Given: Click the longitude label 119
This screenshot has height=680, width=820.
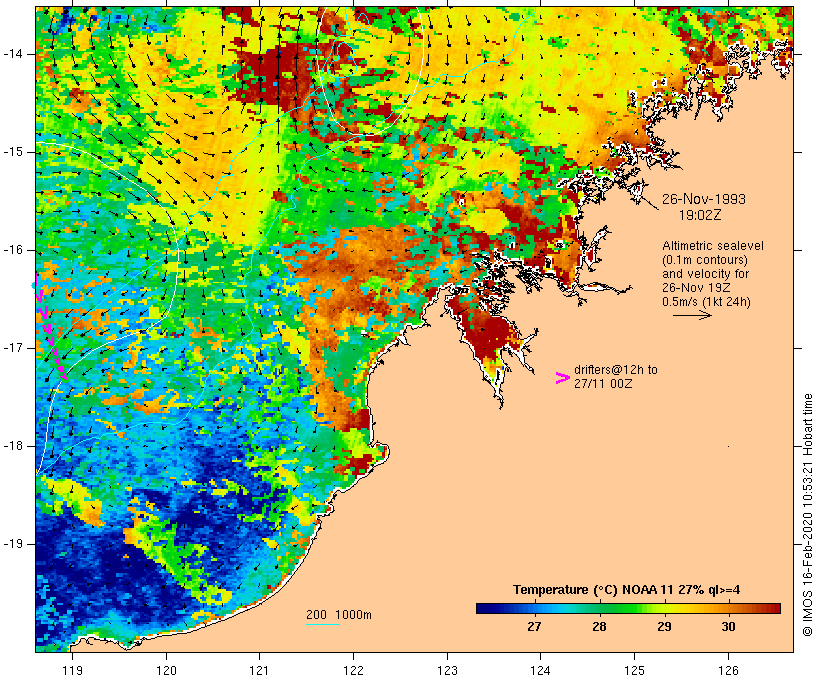Looking at the screenshot, I should click(x=72, y=670).
